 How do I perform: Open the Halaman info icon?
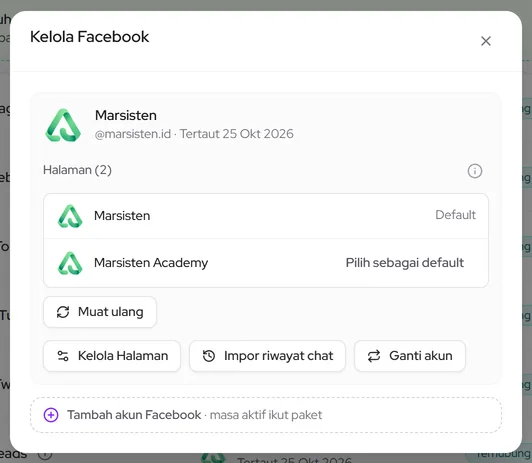tap(475, 171)
